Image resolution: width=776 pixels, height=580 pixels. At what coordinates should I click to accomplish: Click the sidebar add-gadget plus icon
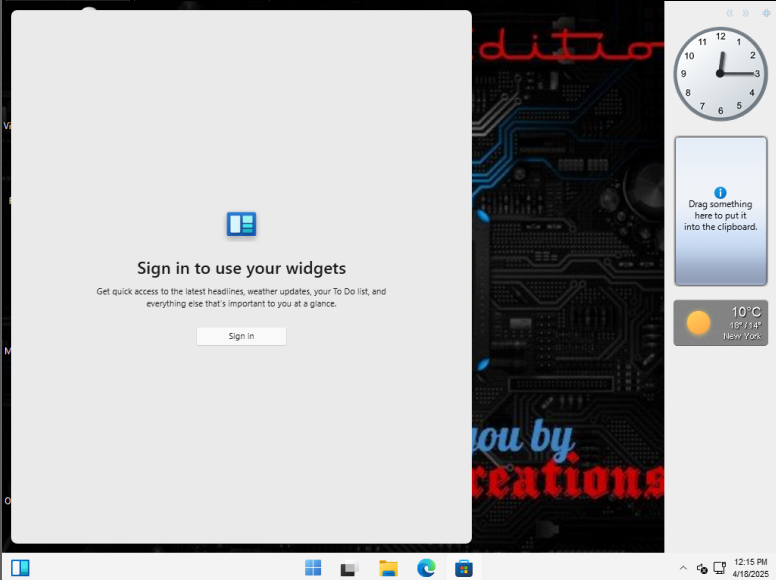click(x=766, y=13)
